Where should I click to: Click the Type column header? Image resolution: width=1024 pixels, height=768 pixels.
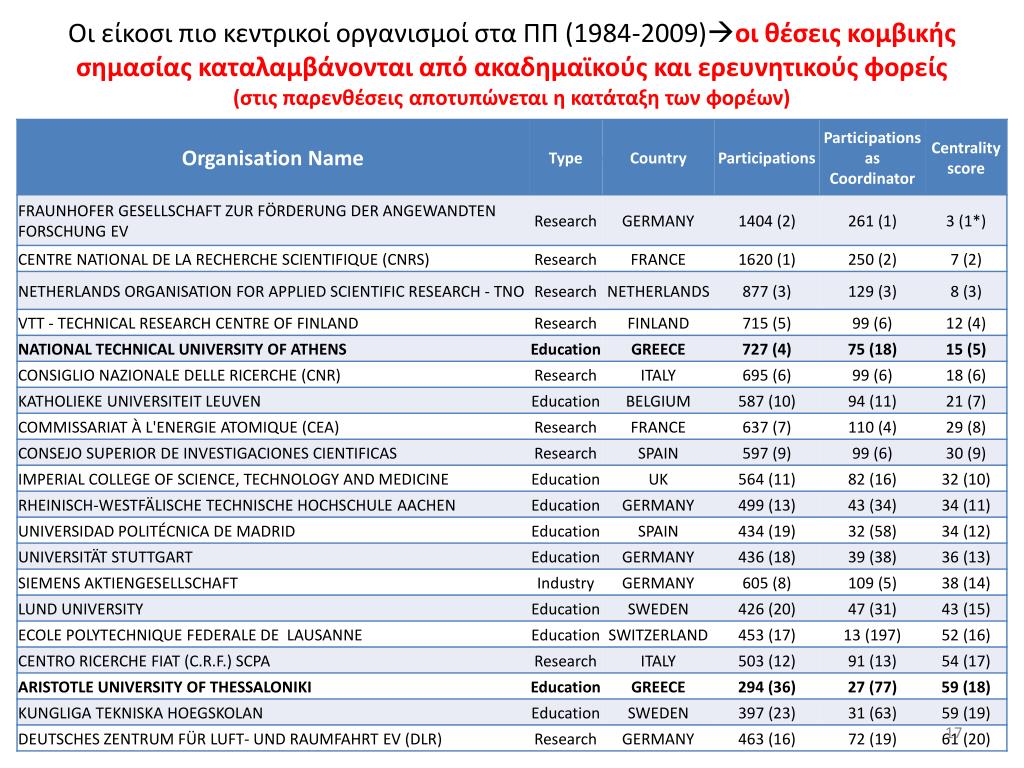coord(566,158)
